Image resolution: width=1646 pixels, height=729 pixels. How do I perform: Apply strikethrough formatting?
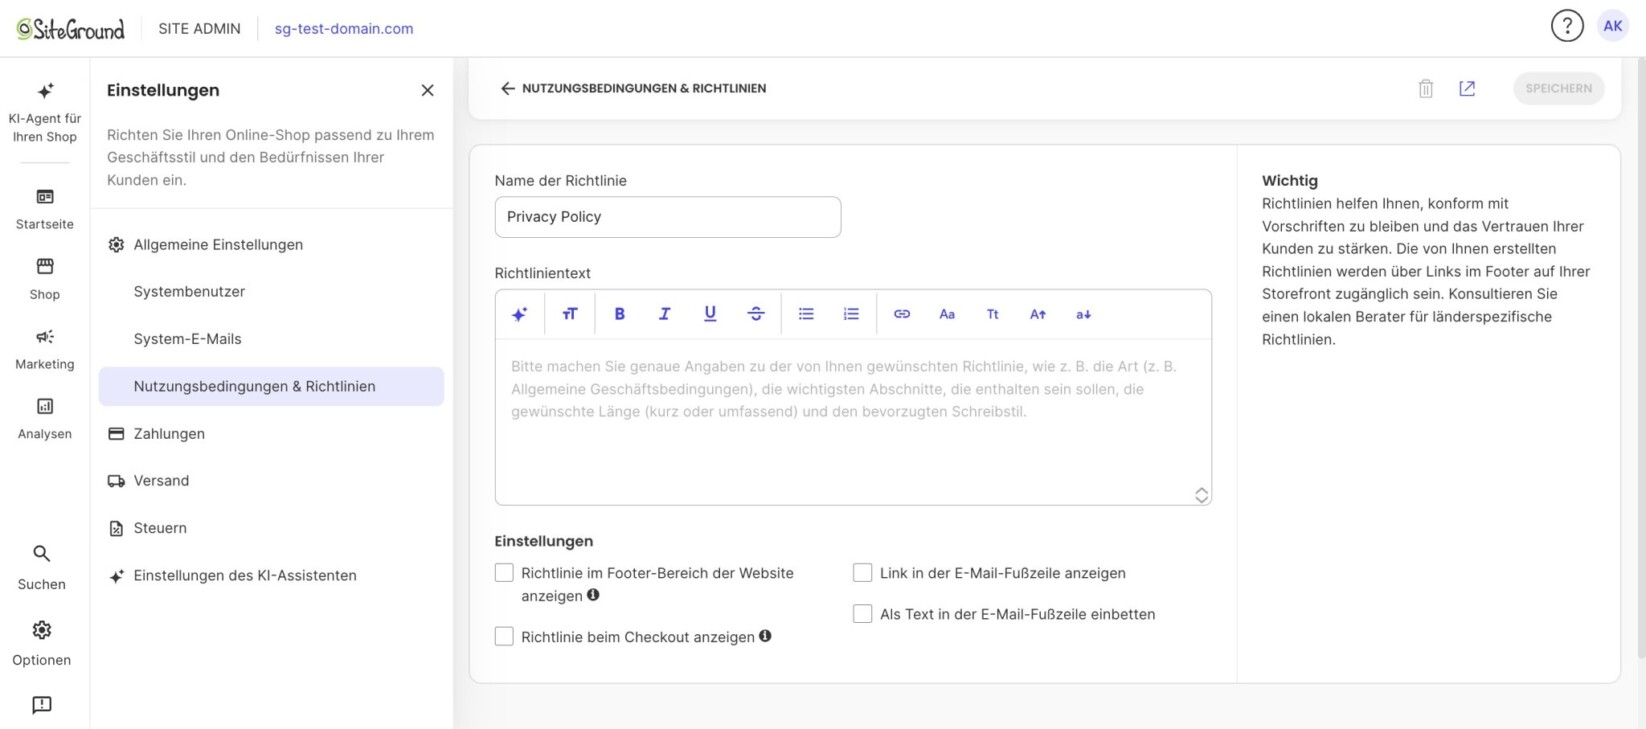(756, 314)
